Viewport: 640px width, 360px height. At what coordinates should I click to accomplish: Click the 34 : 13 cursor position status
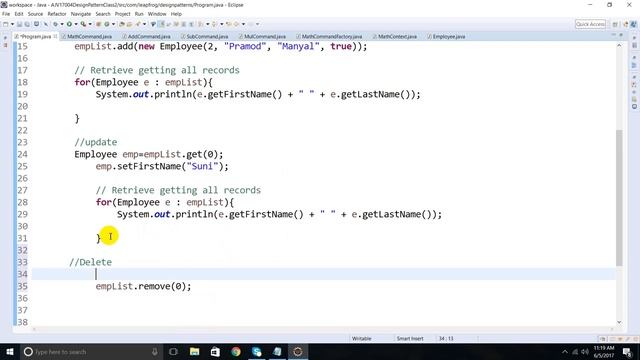point(446,338)
